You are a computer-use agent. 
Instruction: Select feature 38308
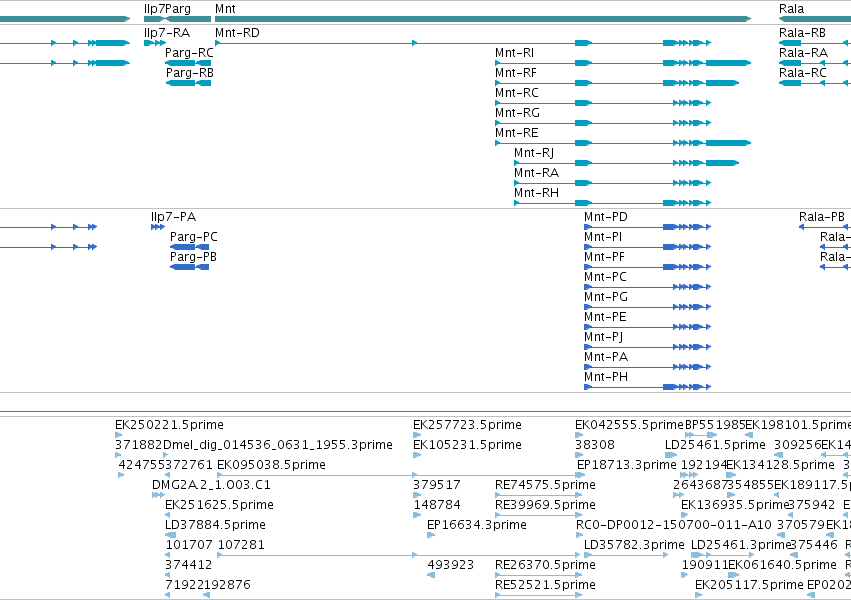595,445
